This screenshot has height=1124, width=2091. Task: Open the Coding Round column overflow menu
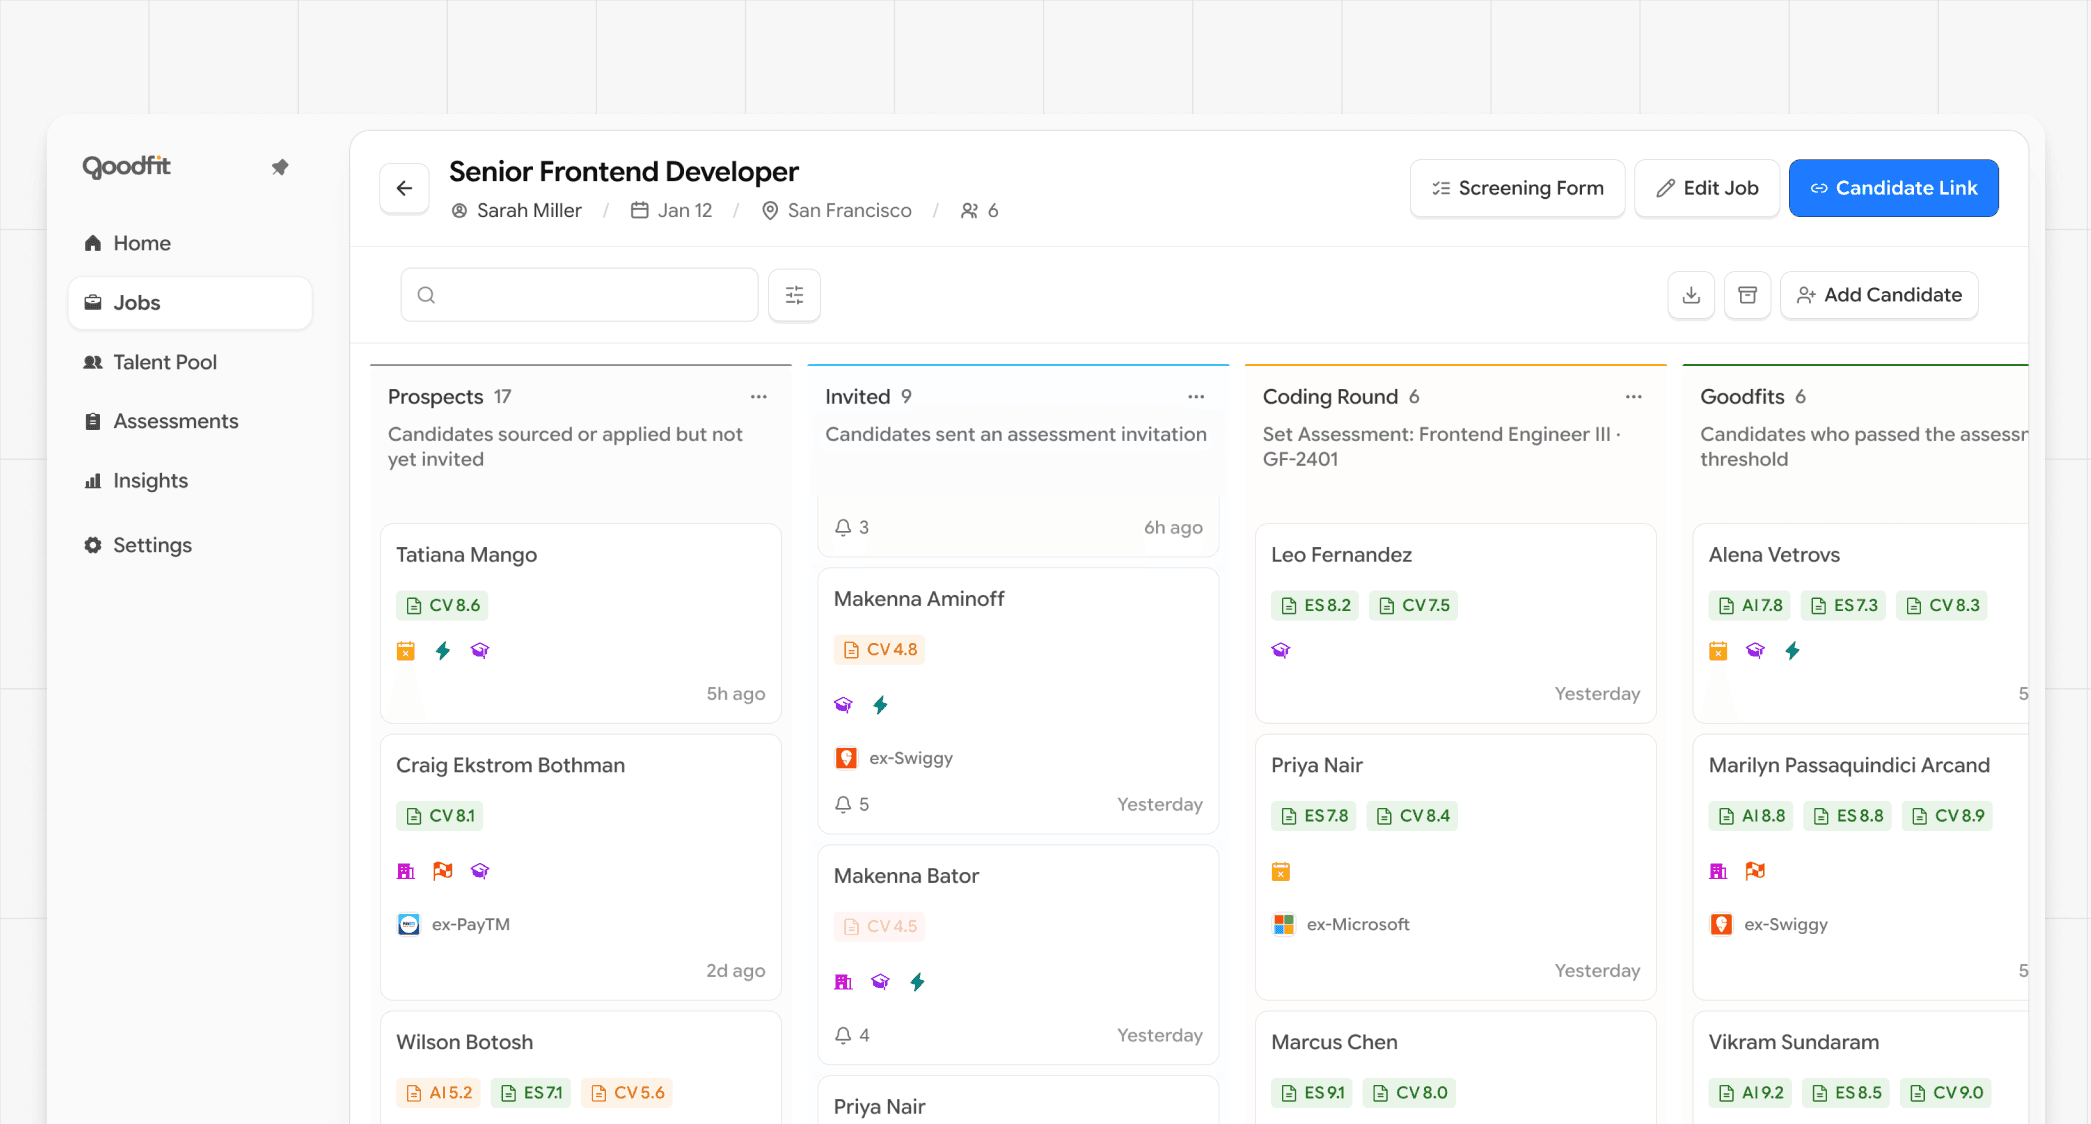click(1633, 396)
